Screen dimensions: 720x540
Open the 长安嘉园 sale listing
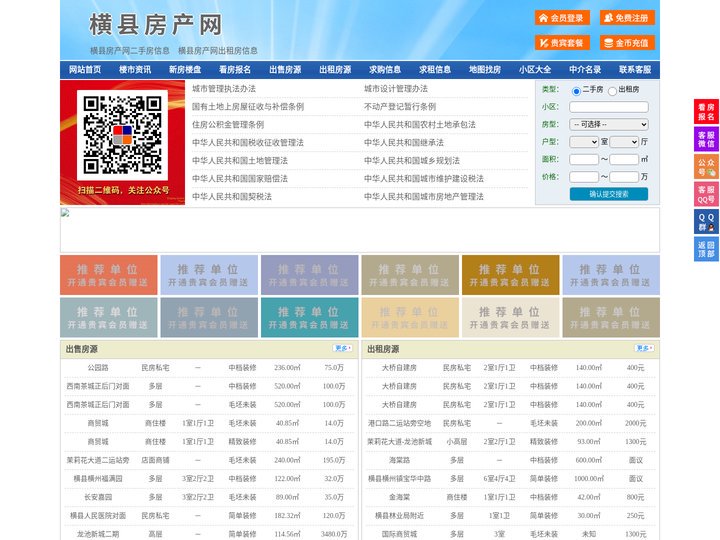coord(98,497)
